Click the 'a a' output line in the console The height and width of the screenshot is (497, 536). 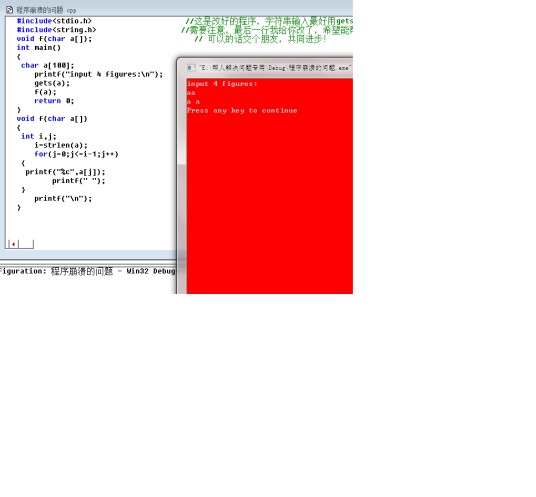[193, 102]
